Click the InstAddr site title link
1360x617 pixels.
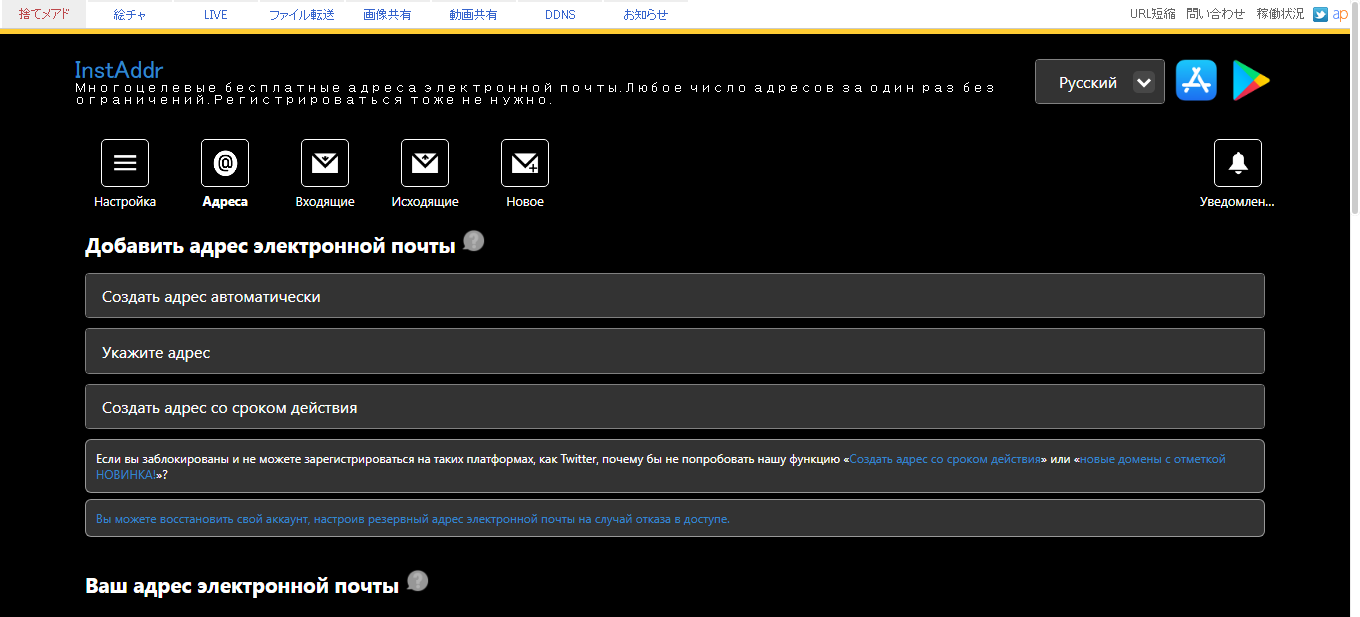pos(119,70)
